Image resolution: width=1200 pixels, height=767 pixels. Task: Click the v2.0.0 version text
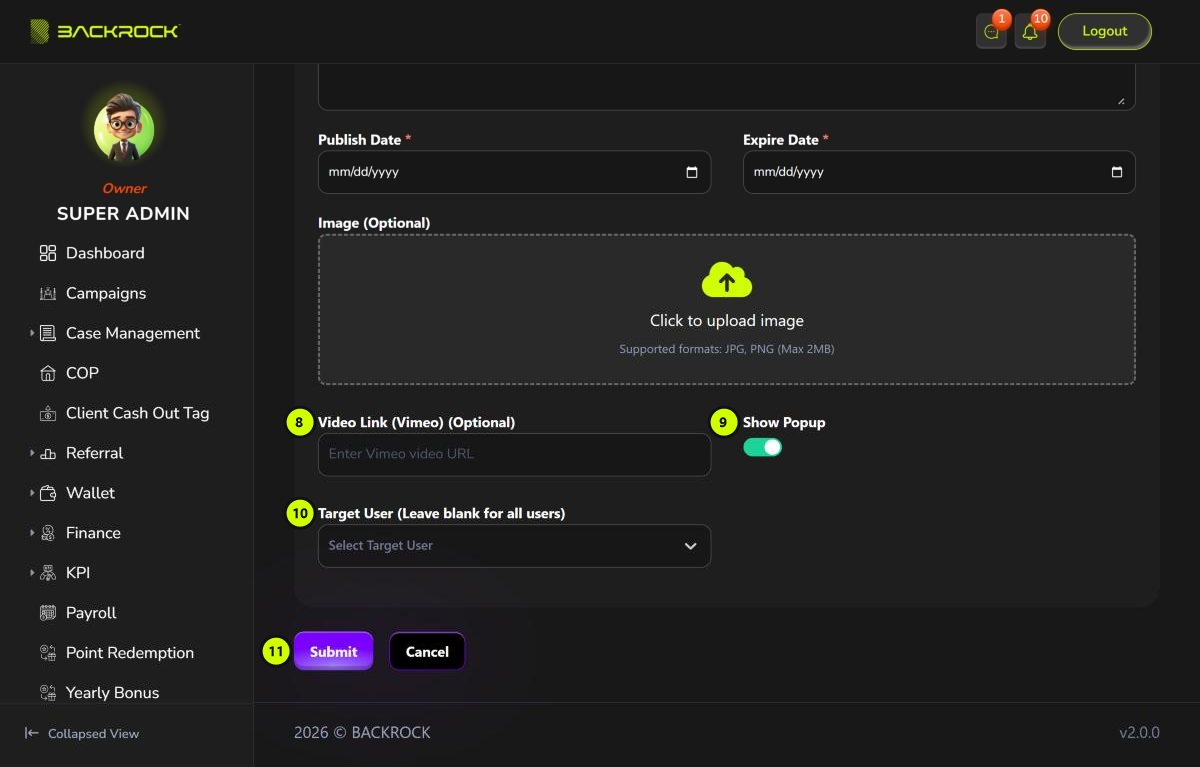coord(1139,733)
